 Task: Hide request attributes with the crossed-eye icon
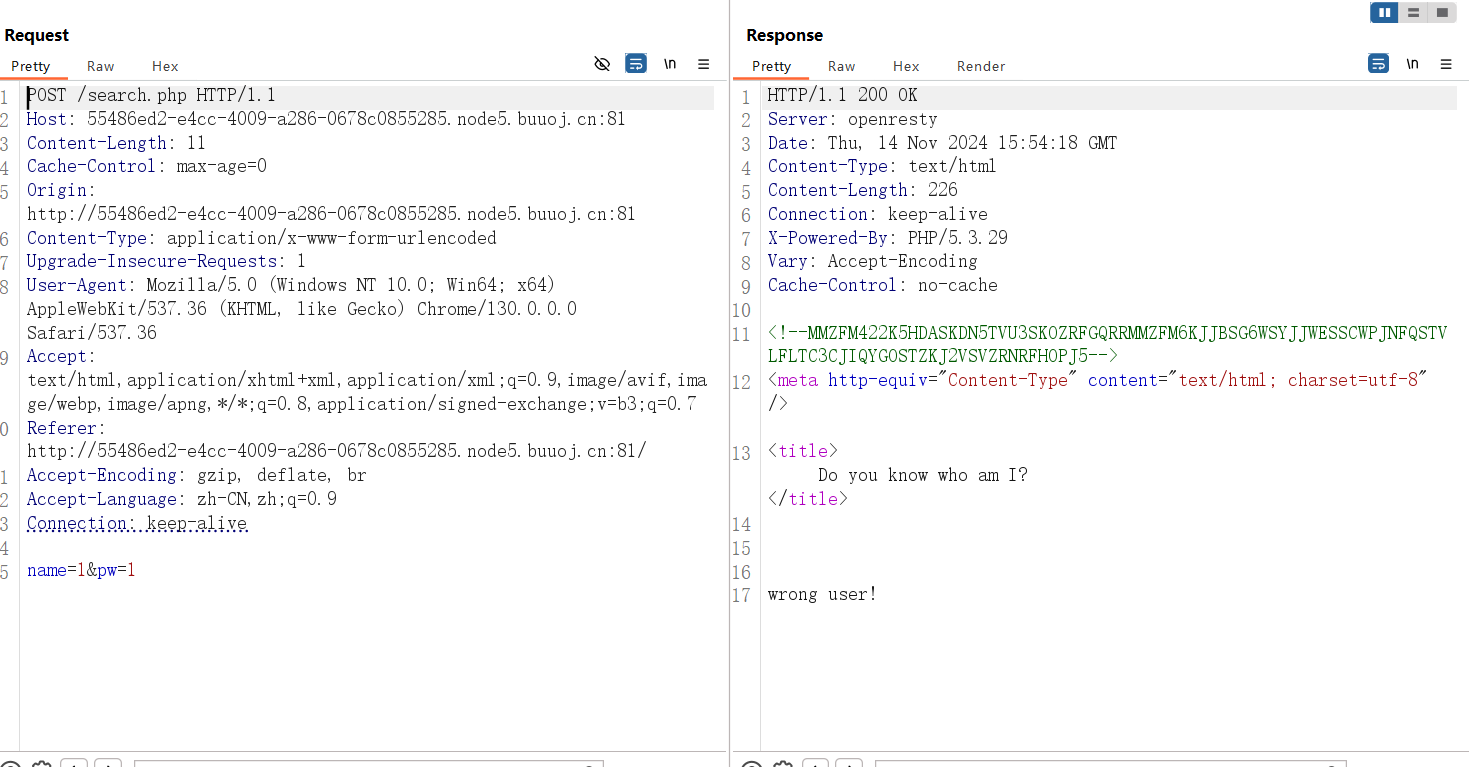tap(602, 64)
